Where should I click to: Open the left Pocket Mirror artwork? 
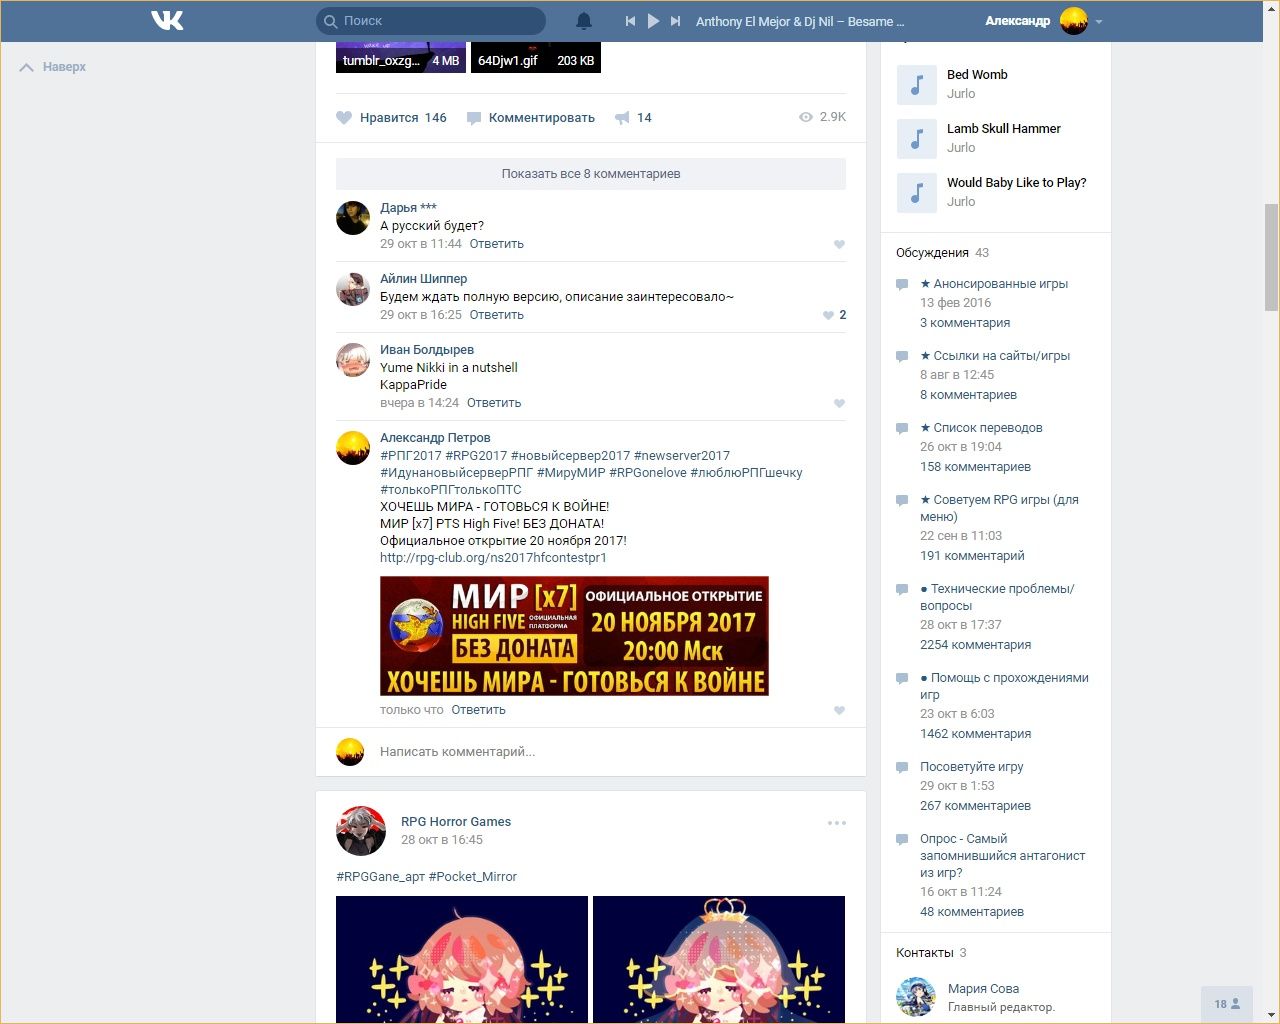coord(462,959)
